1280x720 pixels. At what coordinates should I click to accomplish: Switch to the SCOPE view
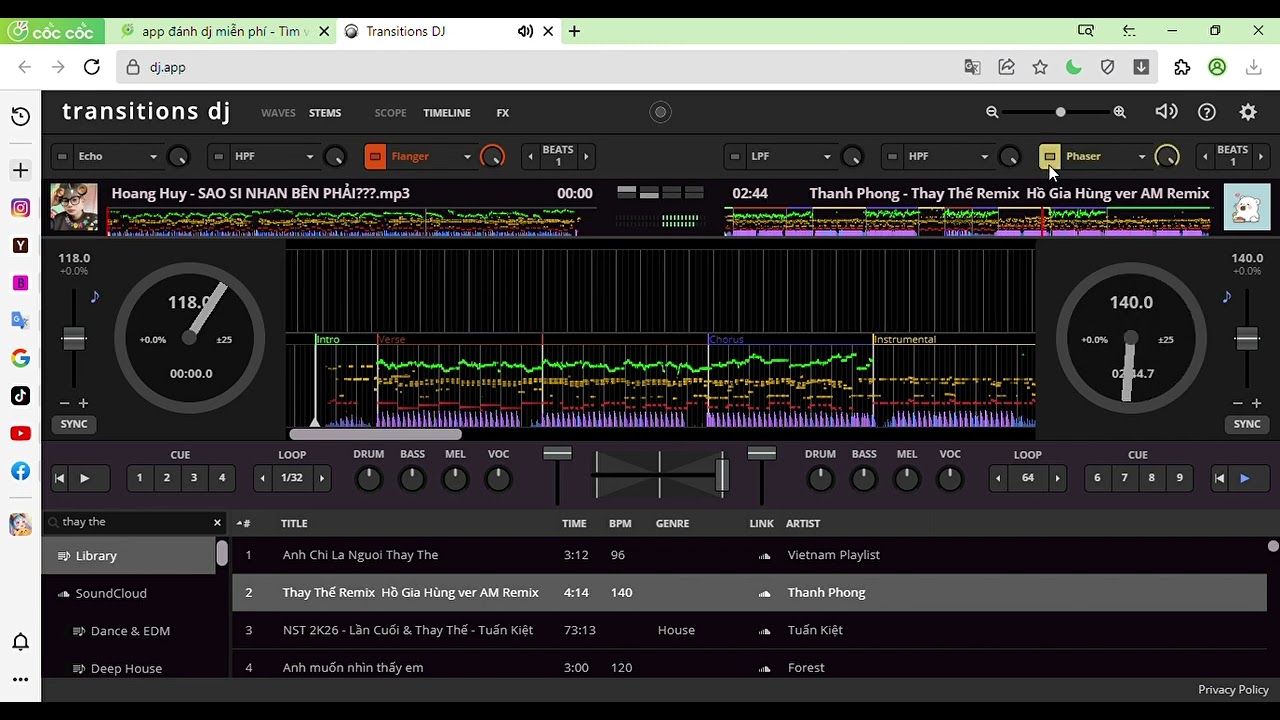(x=390, y=113)
